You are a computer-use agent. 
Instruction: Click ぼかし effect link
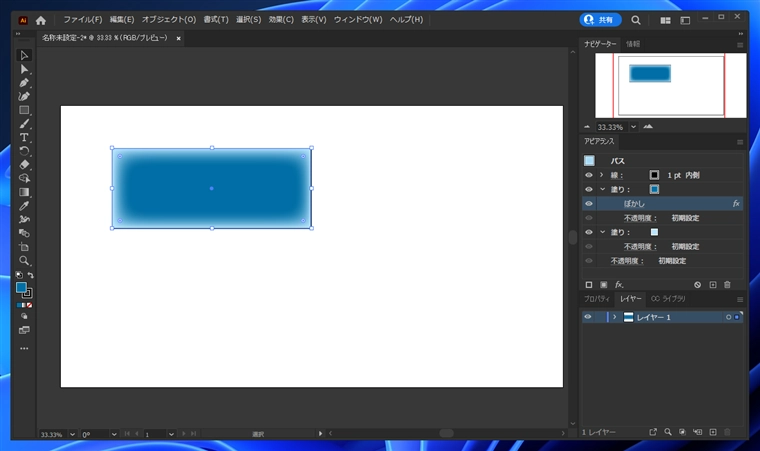click(634, 204)
